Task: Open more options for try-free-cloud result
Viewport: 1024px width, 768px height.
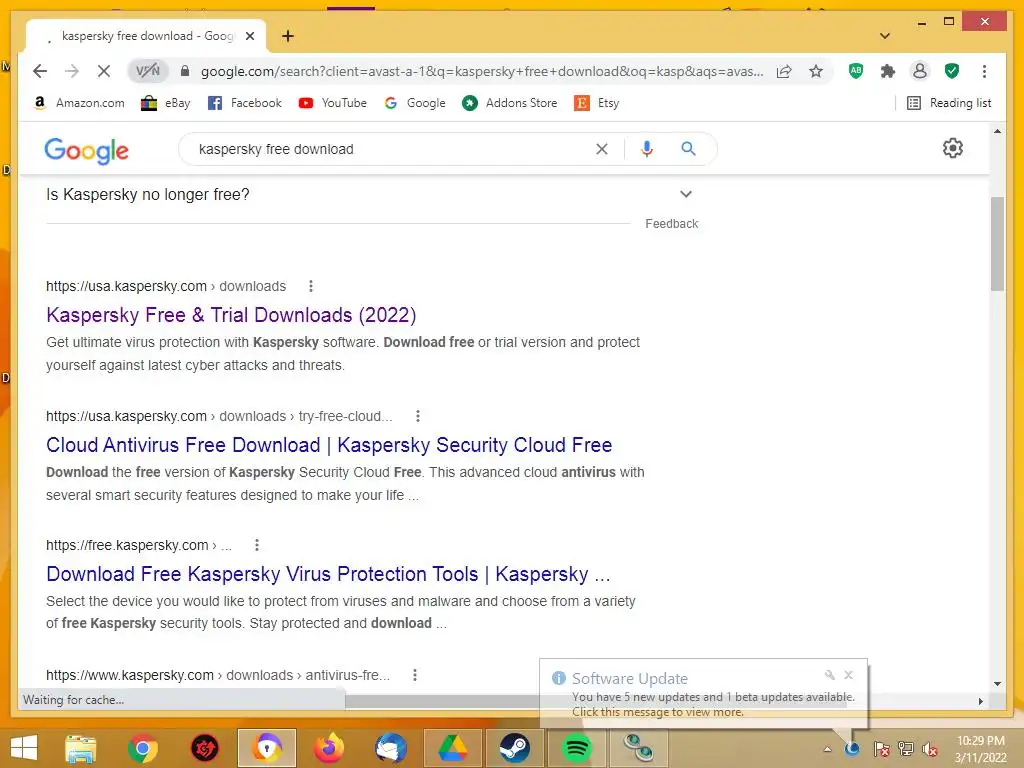Action: coord(418,416)
